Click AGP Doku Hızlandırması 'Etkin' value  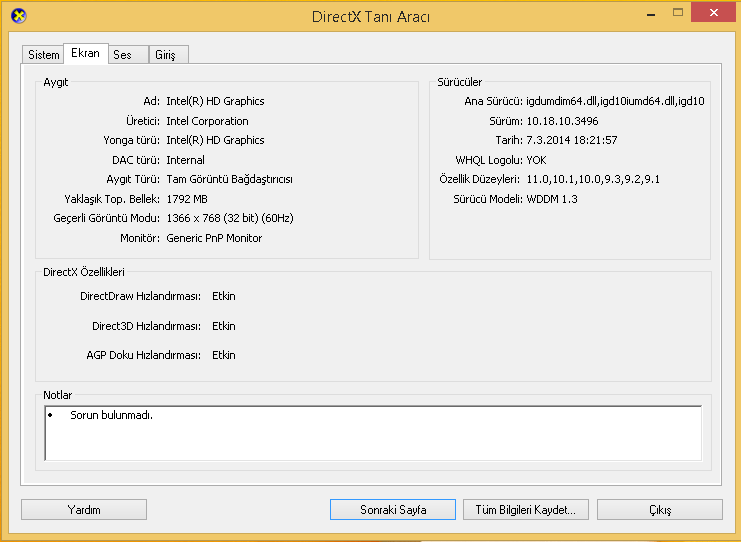tap(224, 355)
